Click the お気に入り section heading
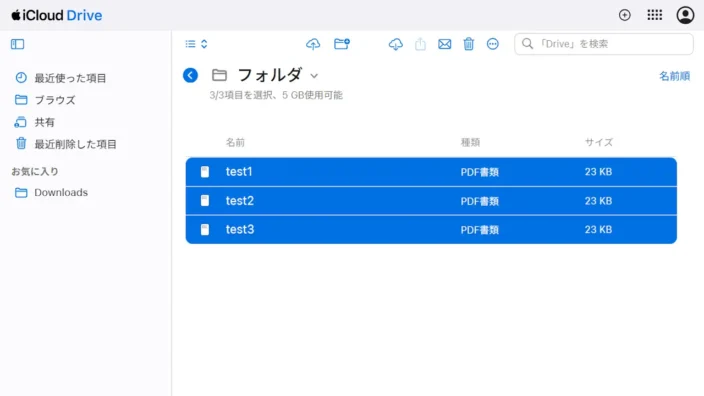Image resolution: width=704 pixels, height=396 pixels. point(35,171)
